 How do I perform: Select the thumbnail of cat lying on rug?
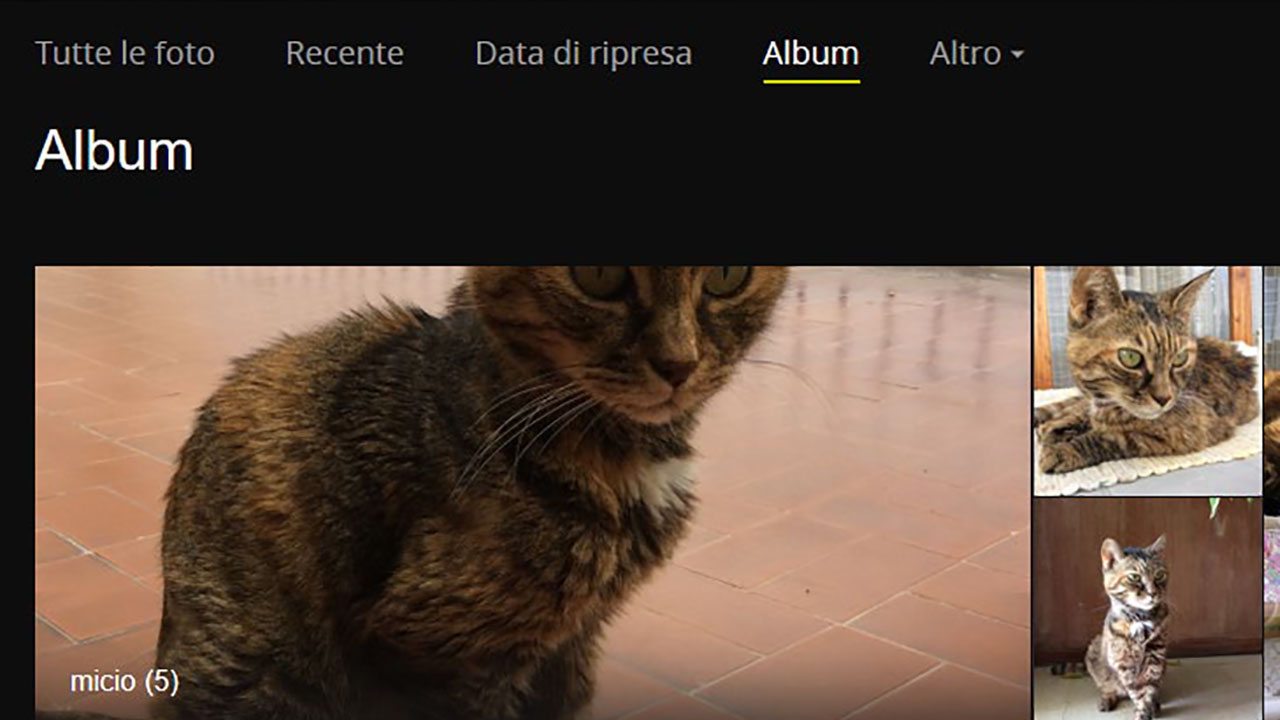1147,380
